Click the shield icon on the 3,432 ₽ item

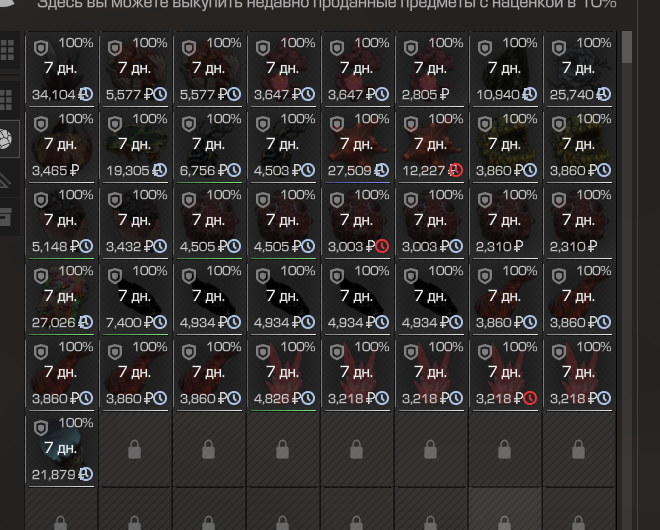click(115, 200)
